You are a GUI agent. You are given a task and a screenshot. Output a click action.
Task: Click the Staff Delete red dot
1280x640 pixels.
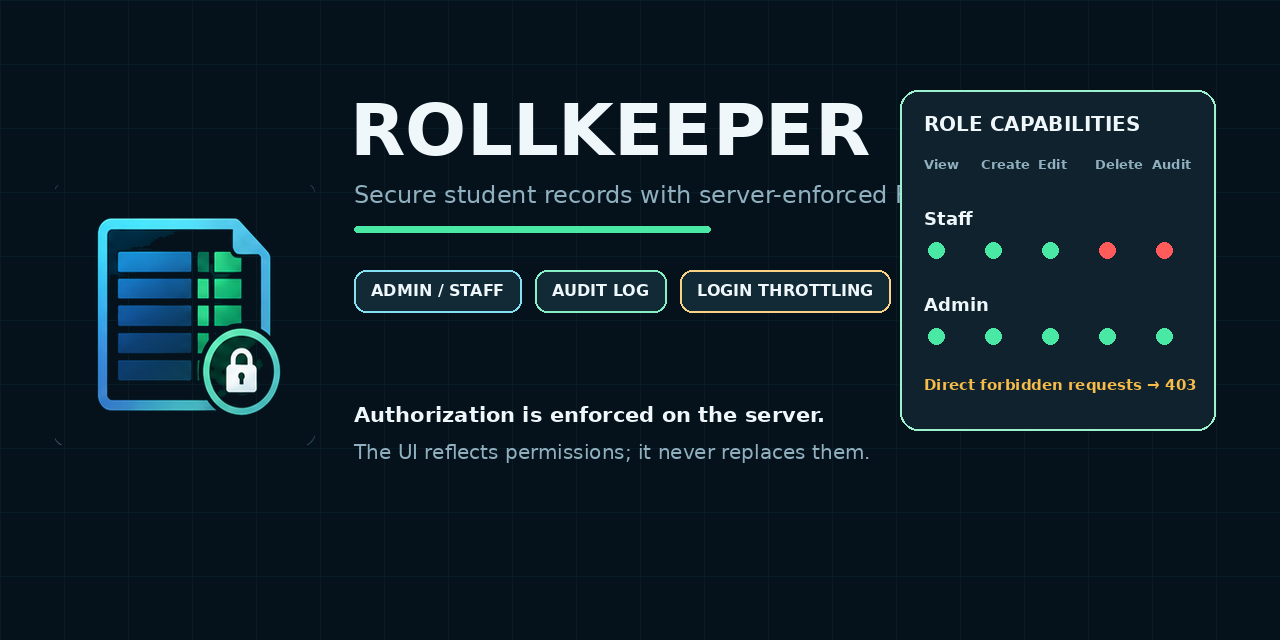coord(1107,251)
